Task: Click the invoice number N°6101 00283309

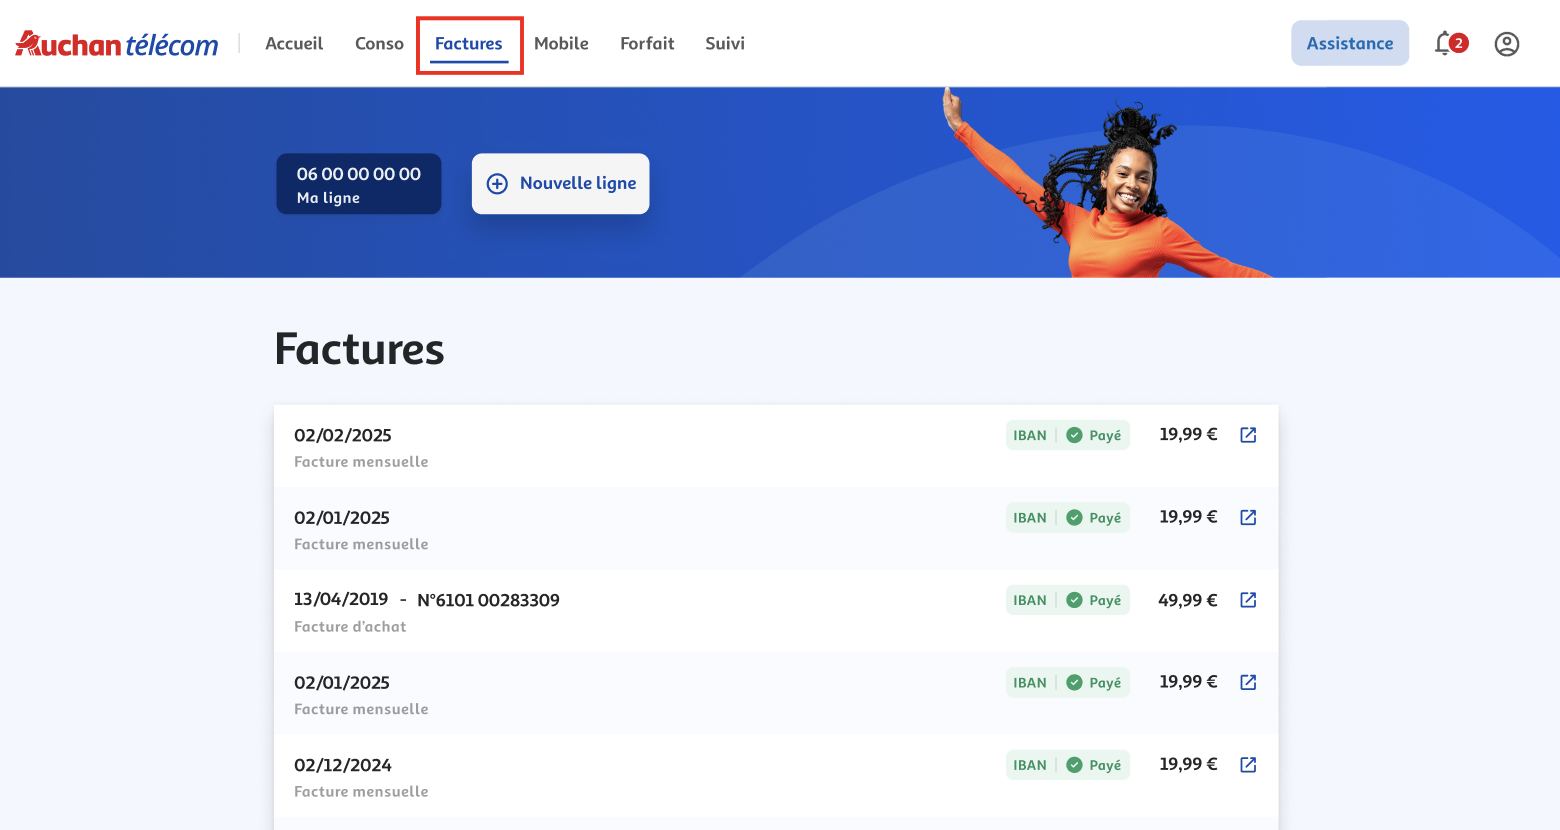Action: coord(488,600)
